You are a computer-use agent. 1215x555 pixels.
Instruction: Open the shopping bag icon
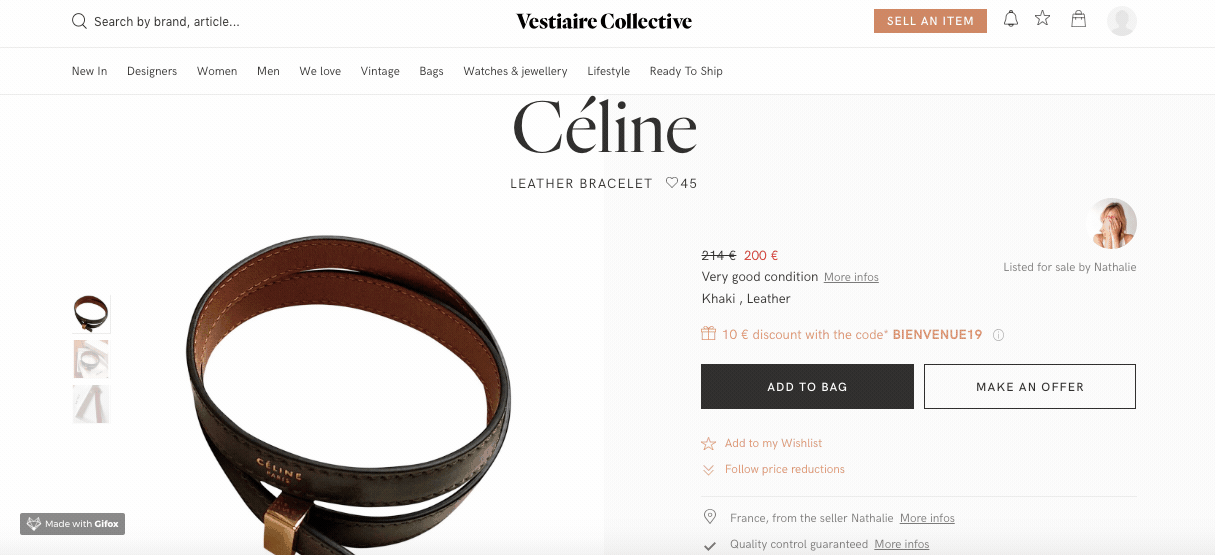point(1078,19)
